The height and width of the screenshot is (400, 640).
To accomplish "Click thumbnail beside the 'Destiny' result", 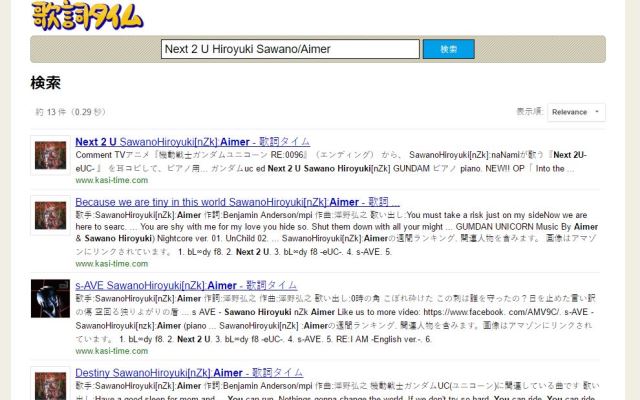I will pos(50,384).
